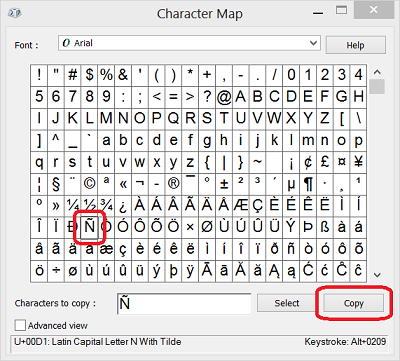The image size is (400, 361).
Task: Select the ¾ three quarters fraction
Action: 106,205
